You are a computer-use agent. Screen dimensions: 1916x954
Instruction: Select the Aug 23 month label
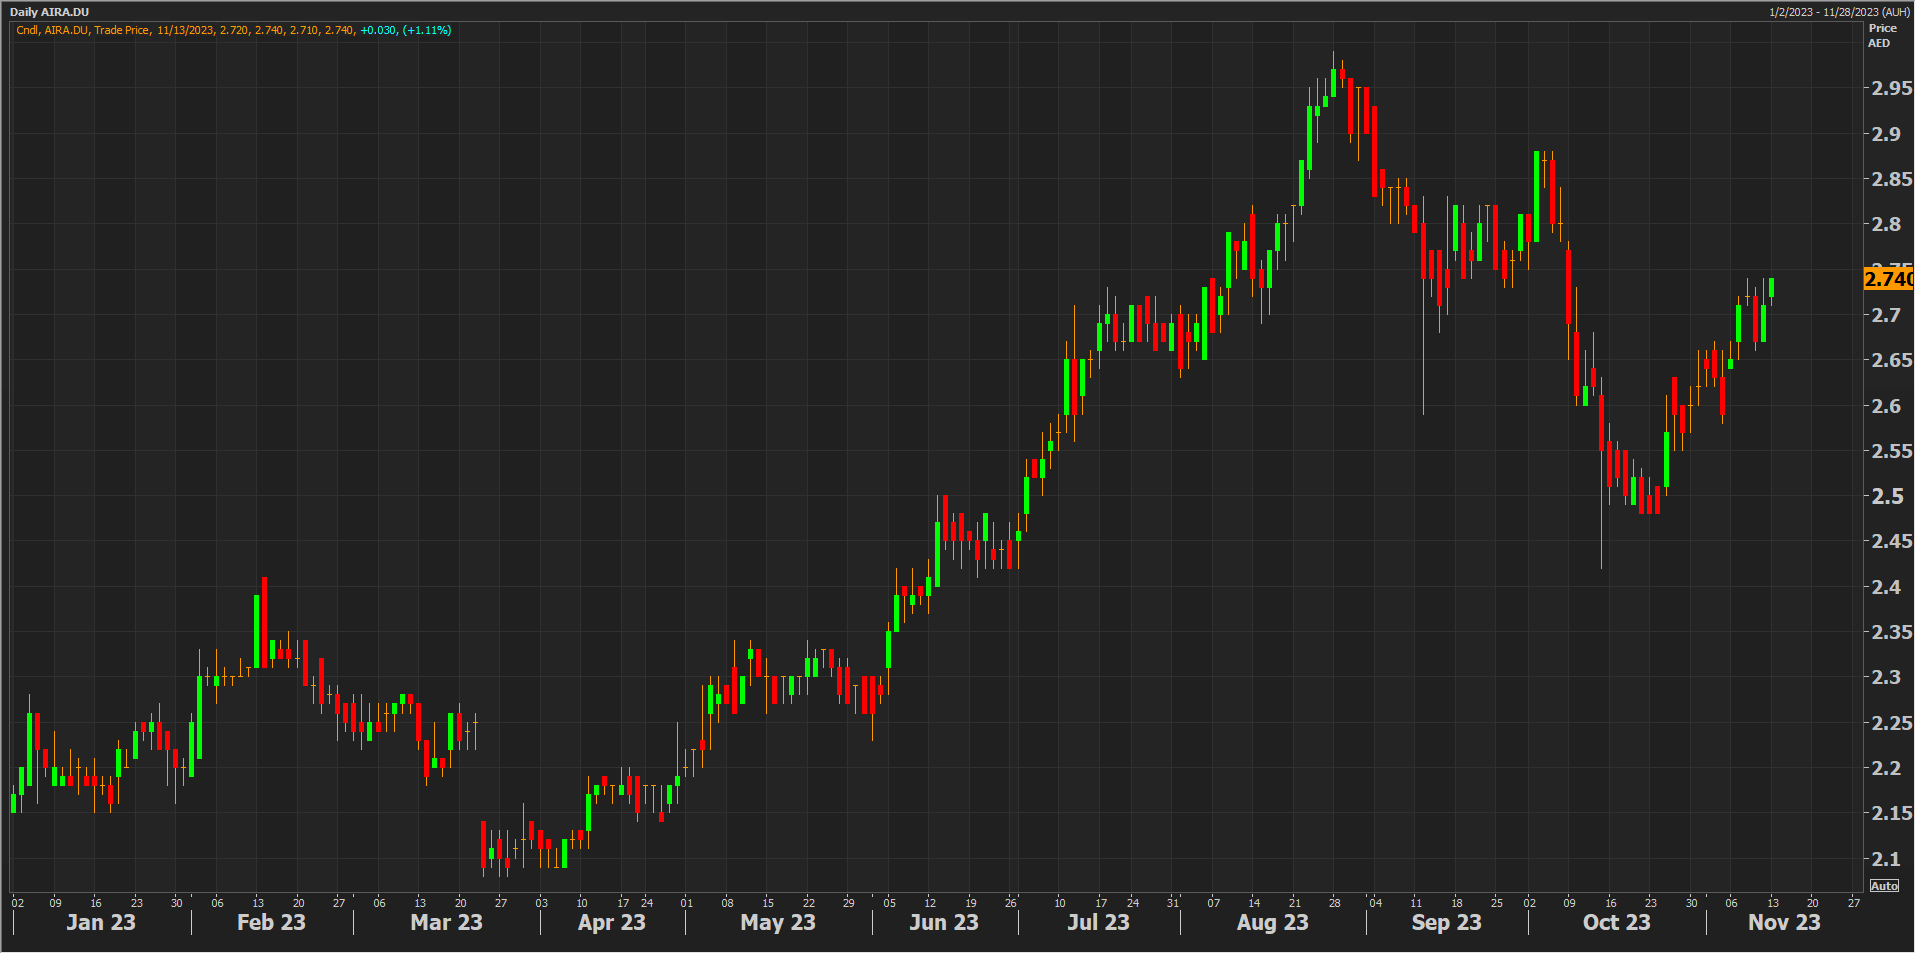(x=1272, y=922)
